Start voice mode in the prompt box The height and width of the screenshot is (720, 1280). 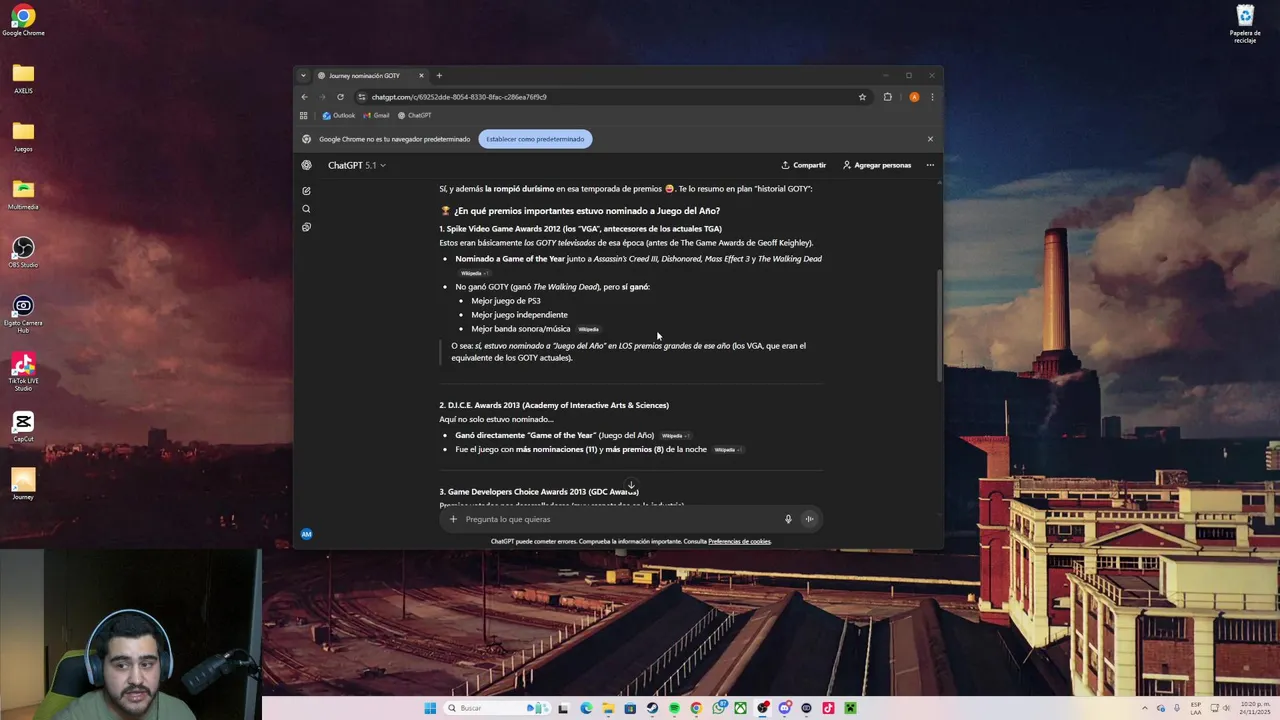[809, 519]
